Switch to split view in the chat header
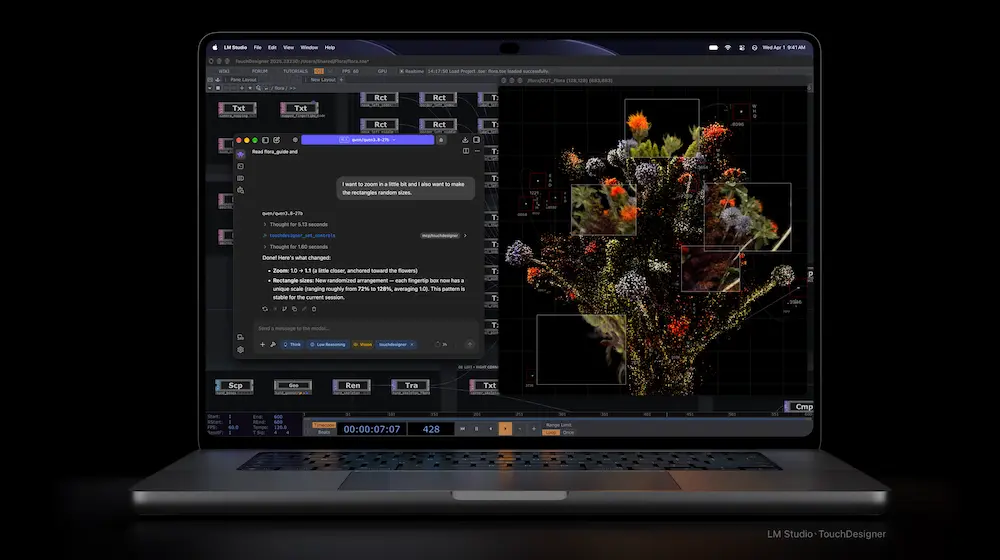Image resolution: width=1000 pixels, height=560 pixels. tap(466, 151)
